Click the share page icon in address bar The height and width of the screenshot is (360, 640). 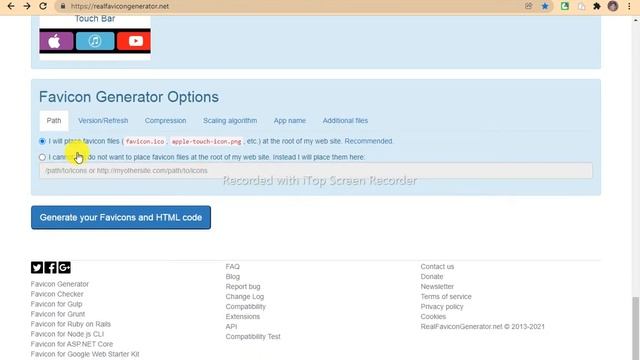click(x=529, y=6)
